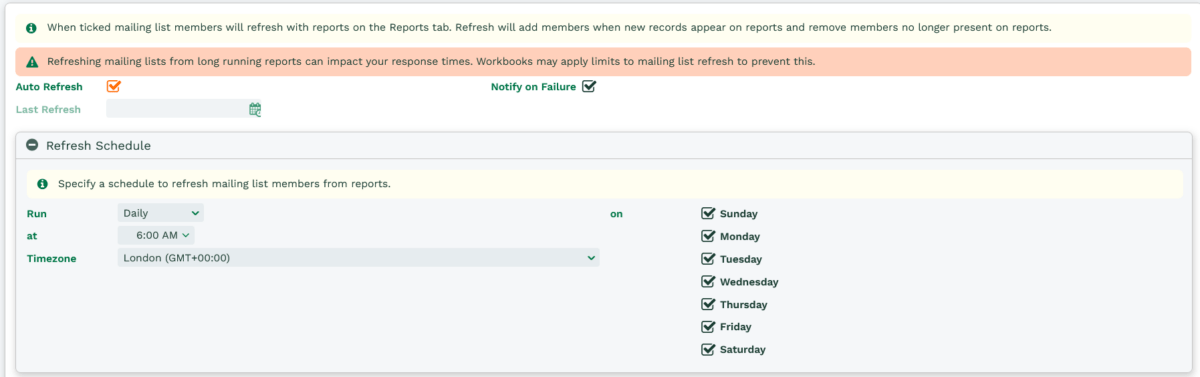Click the warning triangle icon in the orange banner
The image size is (1200, 377).
click(31, 61)
